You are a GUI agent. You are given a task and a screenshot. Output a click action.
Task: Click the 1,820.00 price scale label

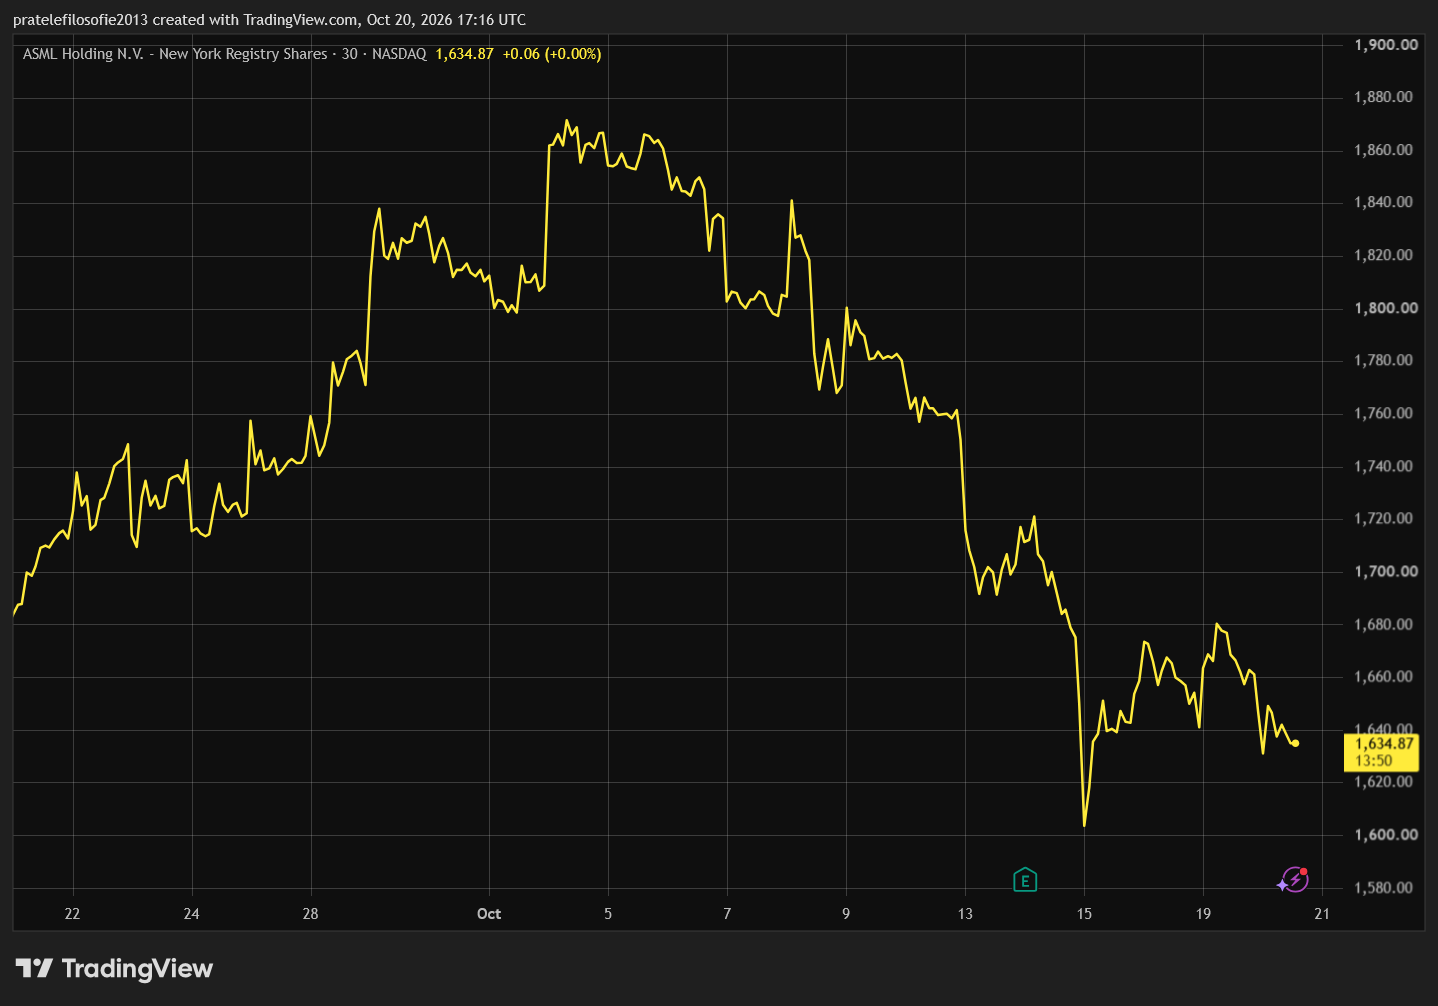tap(1384, 255)
